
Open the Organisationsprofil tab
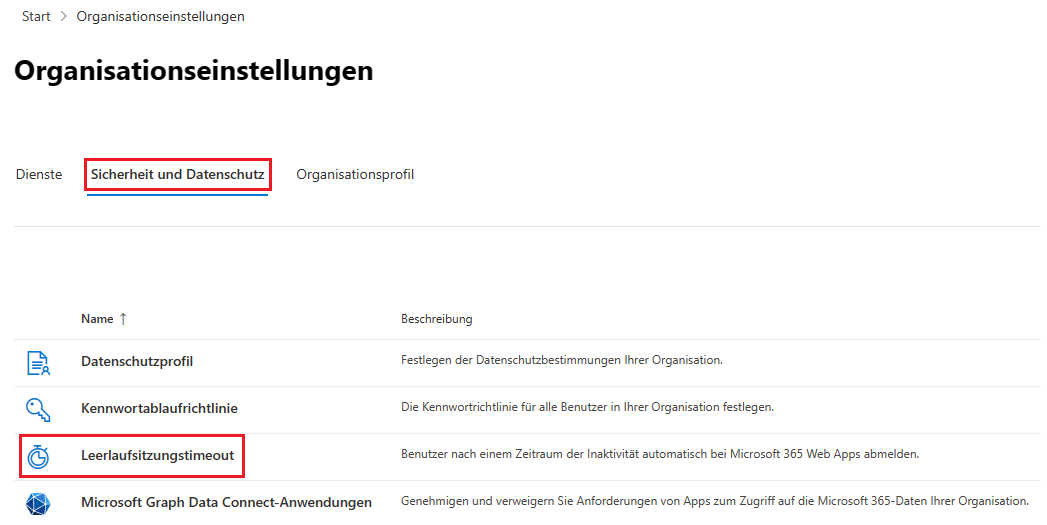coord(355,175)
